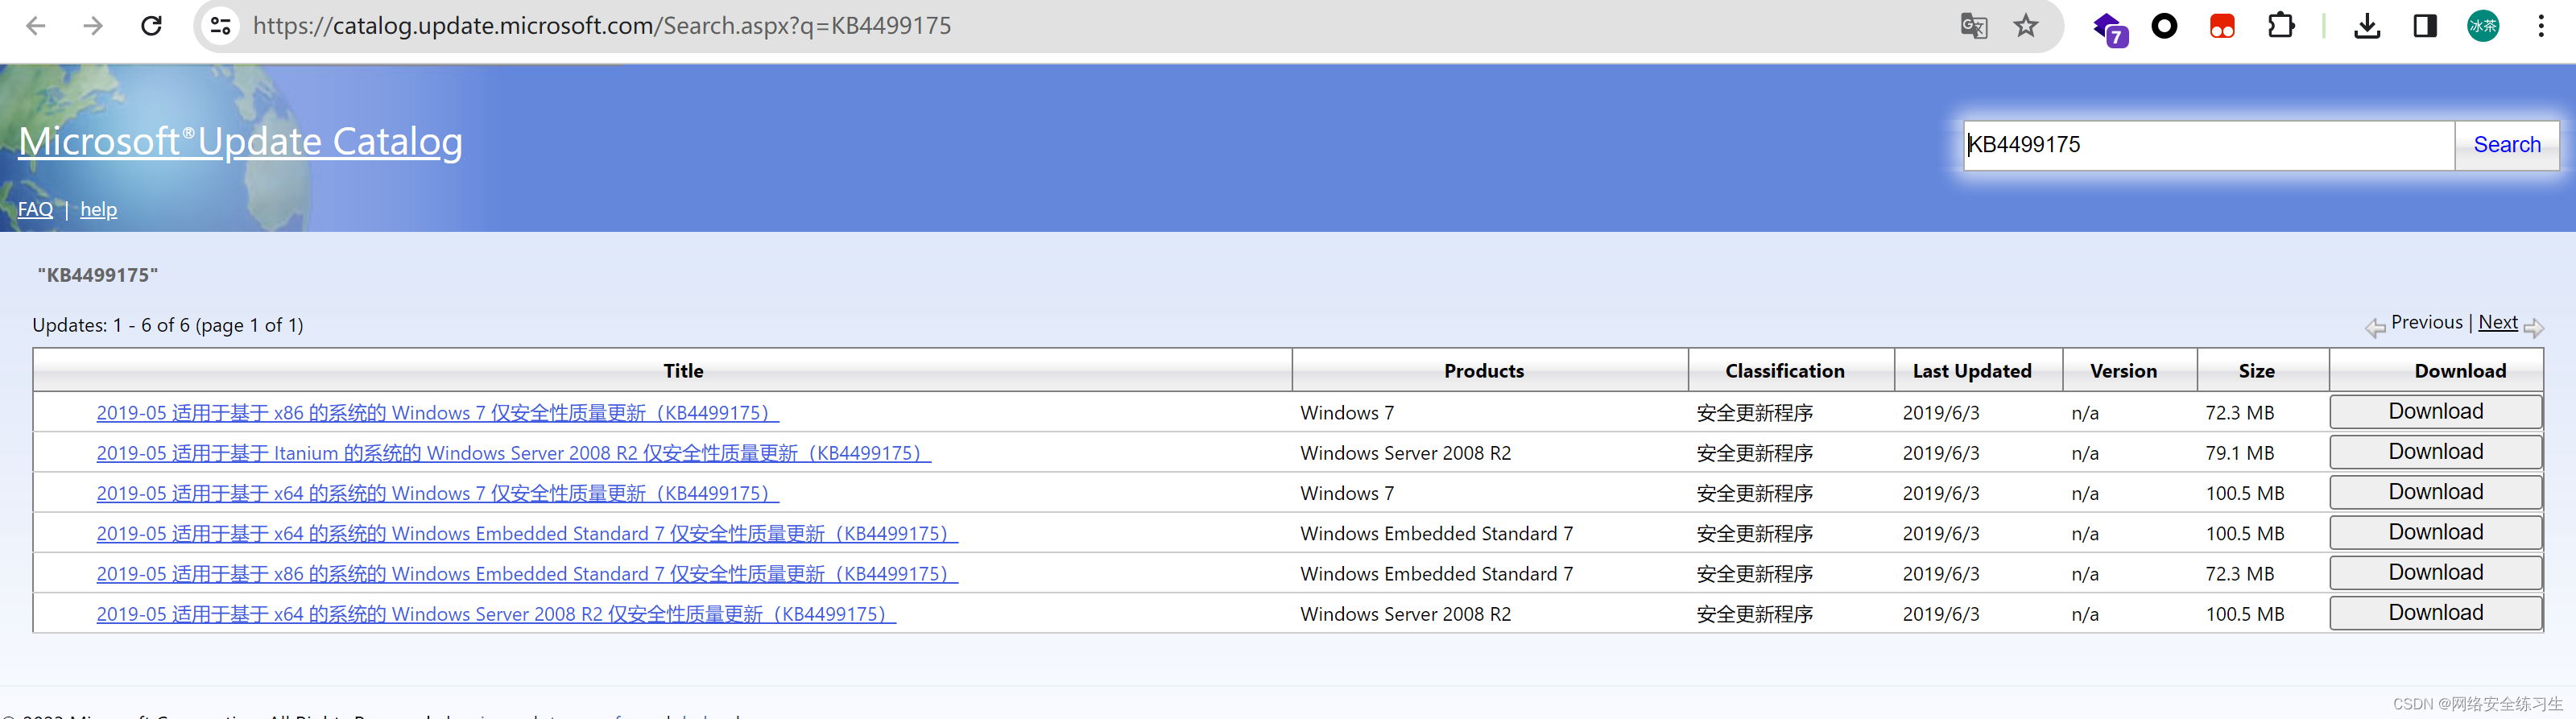Viewport: 2576px width, 719px height.
Task: Click the Next pagination link
Action: tap(2497, 322)
